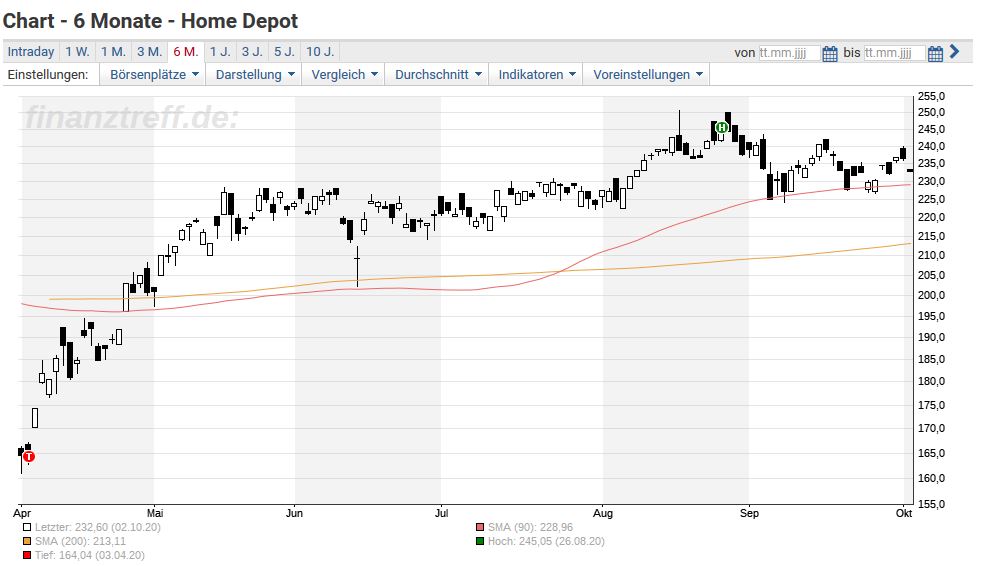This screenshot has width=982, height=566.
Task: Click the red Tief legend swatch
Action: point(27,555)
